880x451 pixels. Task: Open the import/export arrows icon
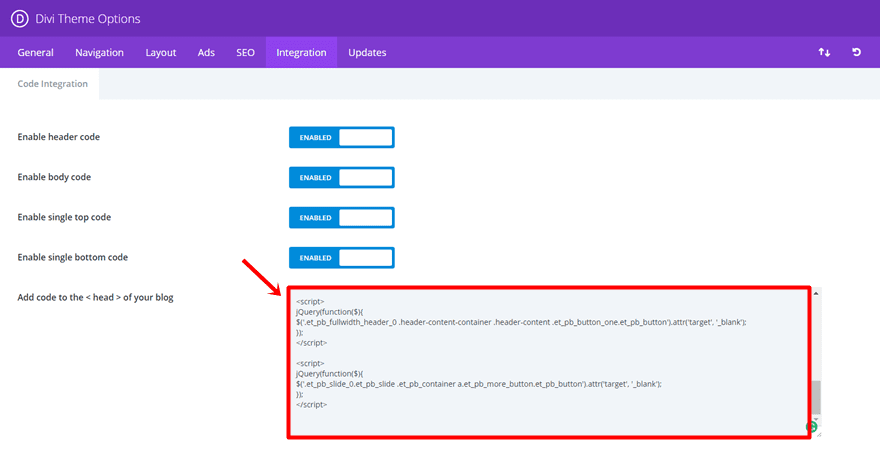[824, 52]
